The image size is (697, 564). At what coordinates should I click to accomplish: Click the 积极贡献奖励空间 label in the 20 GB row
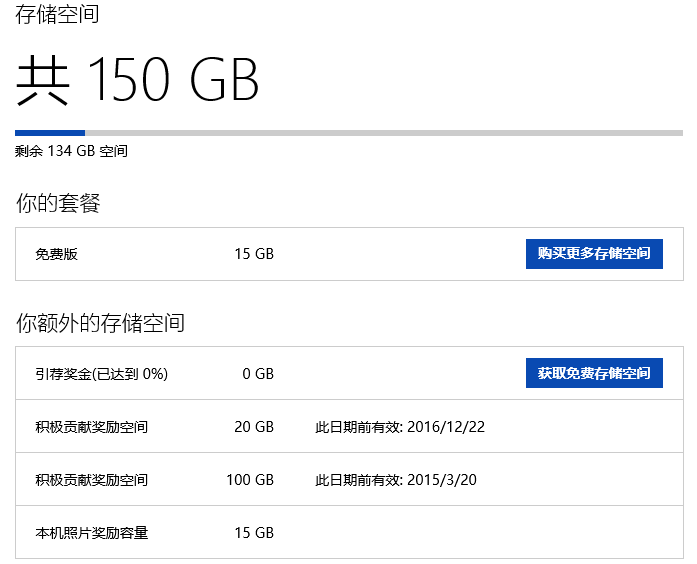pos(91,427)
